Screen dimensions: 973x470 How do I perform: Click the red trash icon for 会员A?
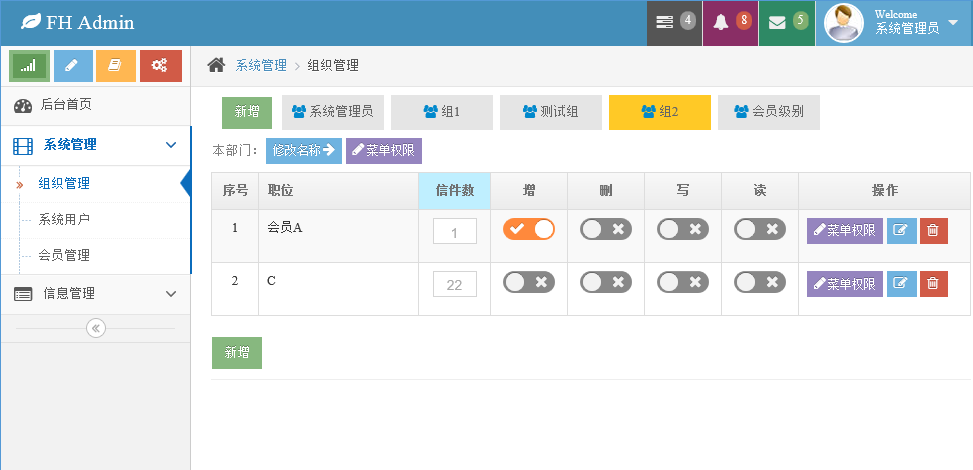tap(933, 231)
